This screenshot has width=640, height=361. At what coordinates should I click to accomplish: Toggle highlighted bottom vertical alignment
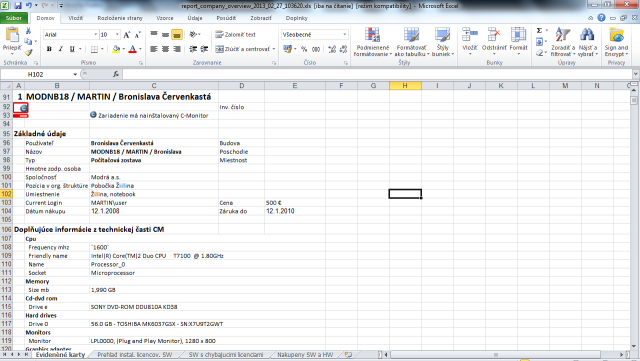pos(177,35)
